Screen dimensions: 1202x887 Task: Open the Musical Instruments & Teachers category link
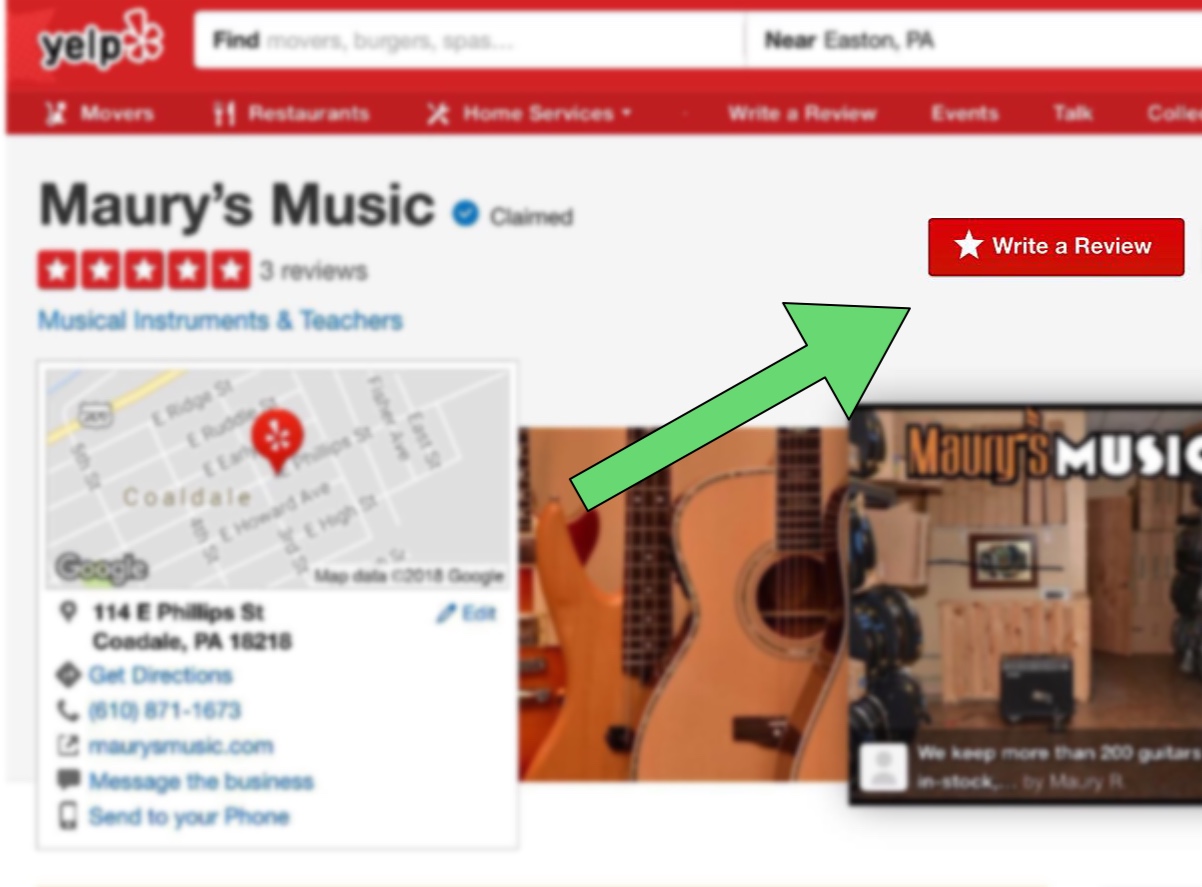coord(220,321)
